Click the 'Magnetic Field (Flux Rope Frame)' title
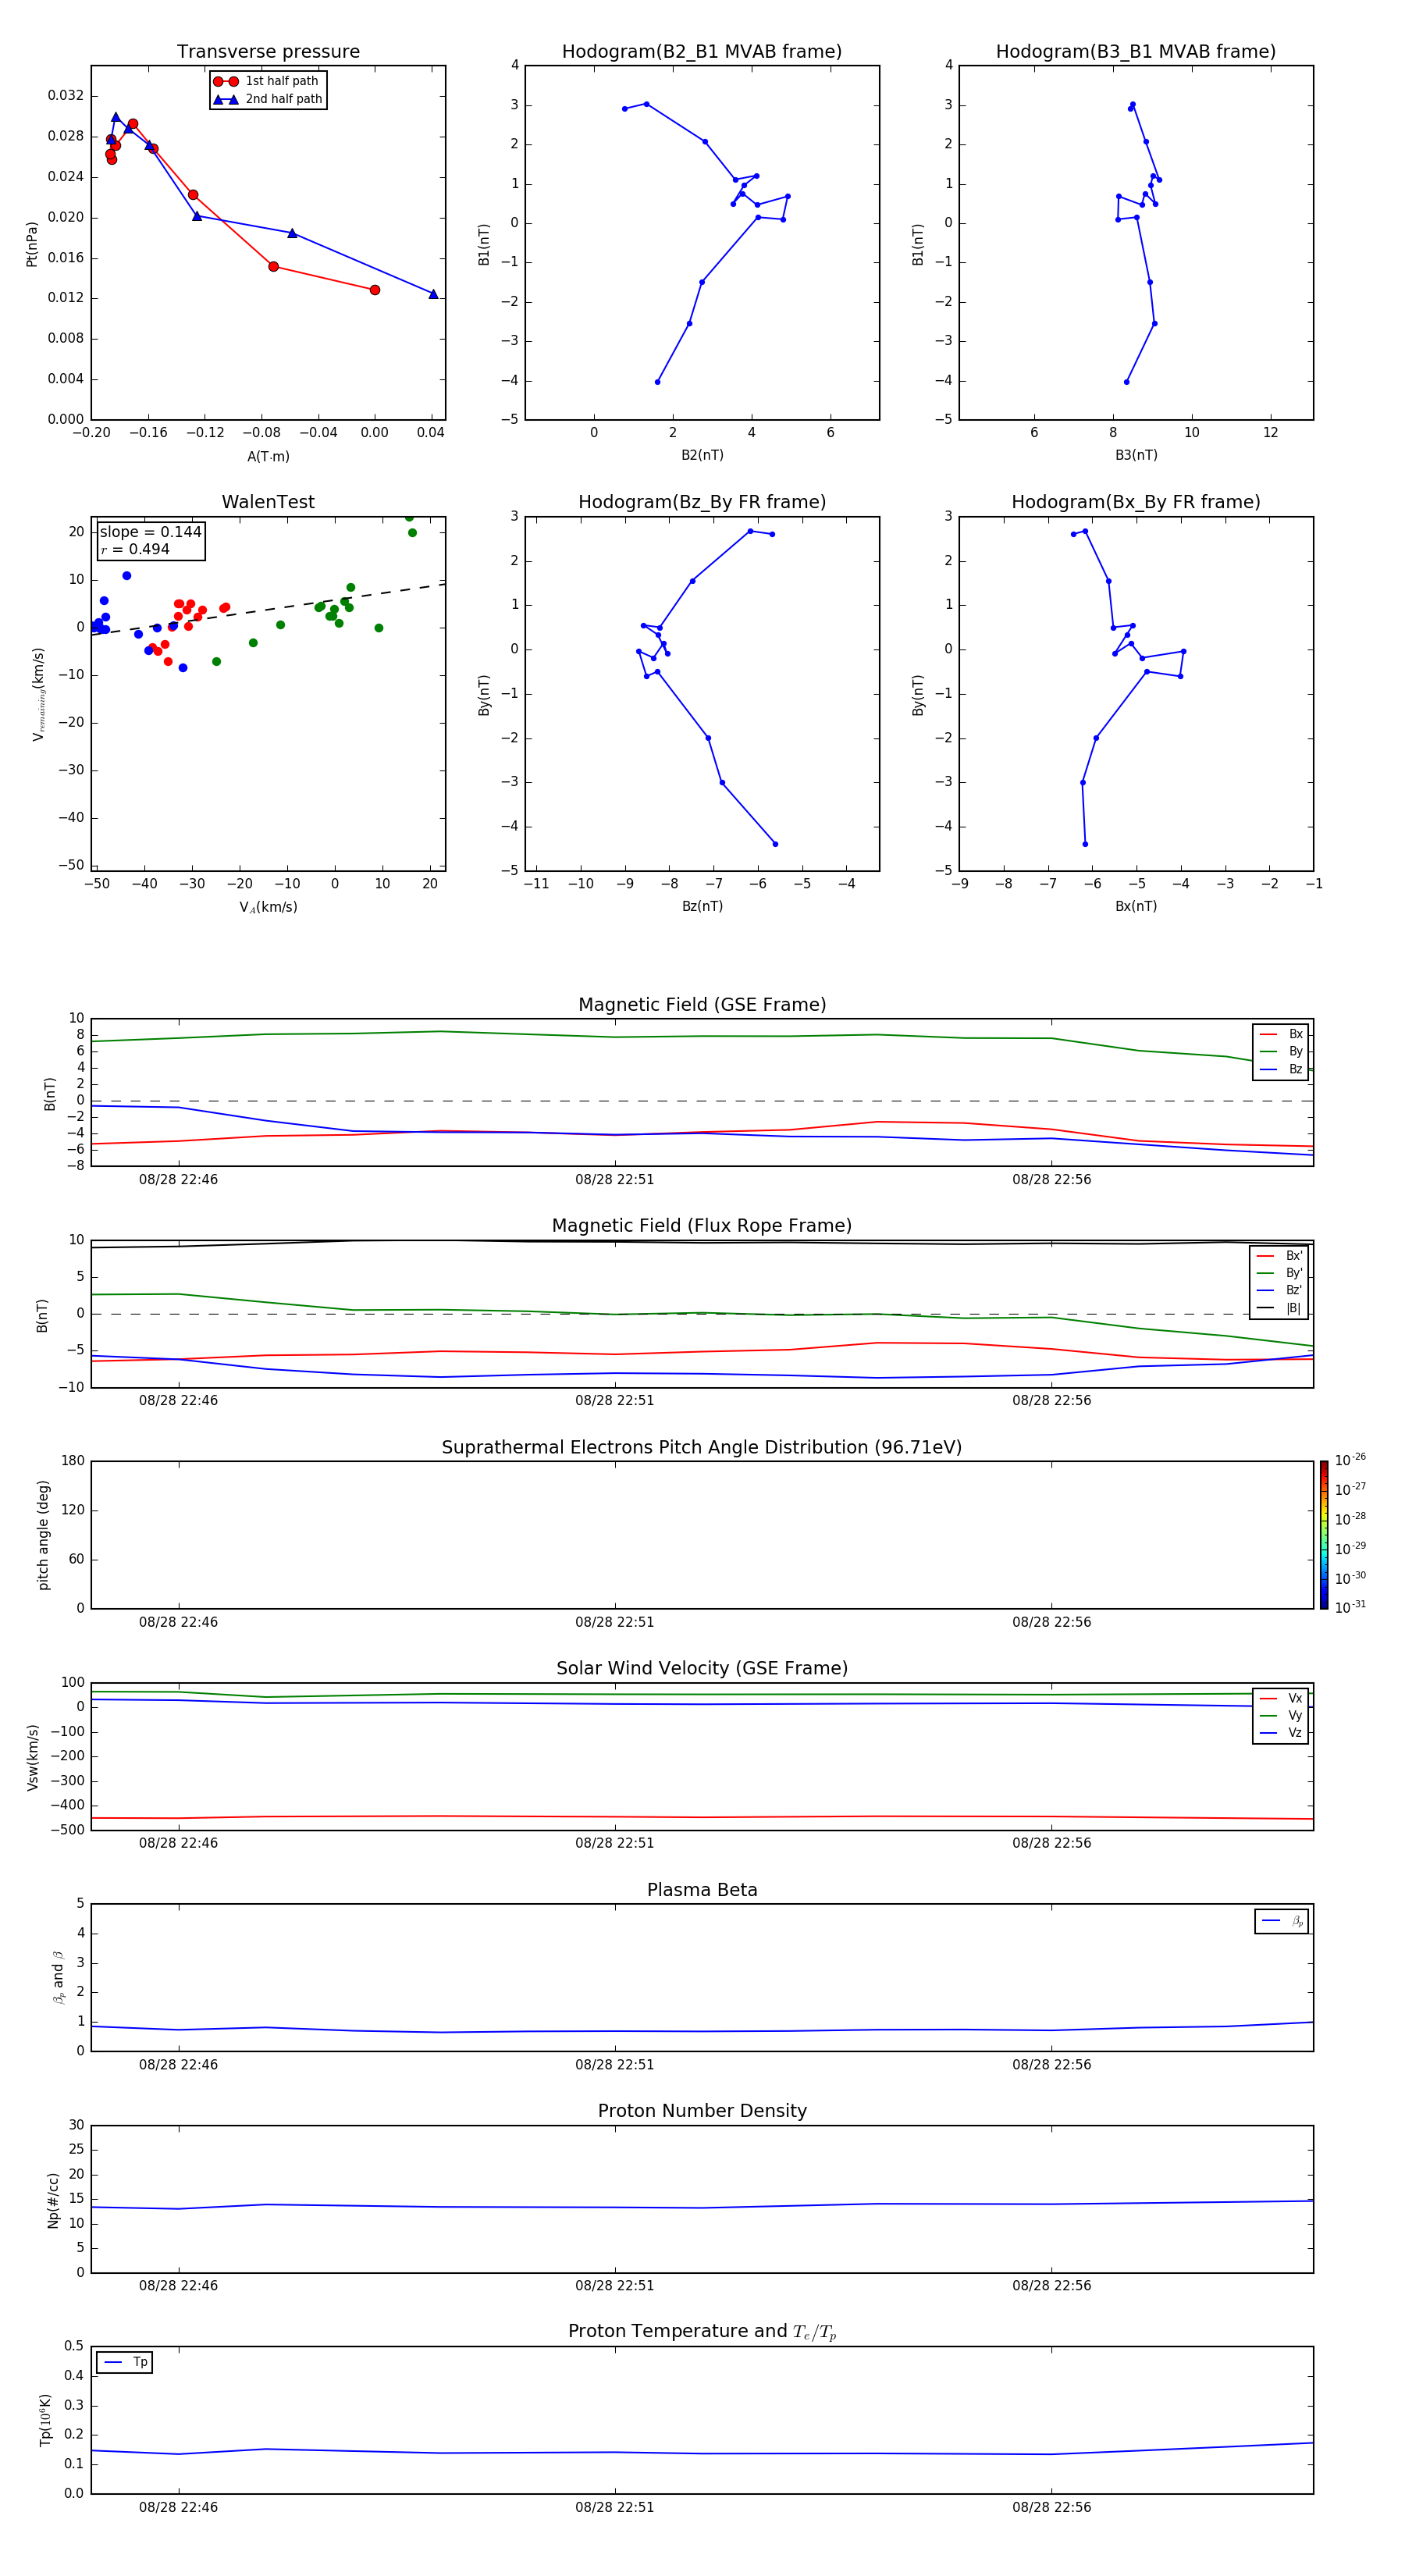The width and height of the screenshot is (1405, 2576). (702, 1226)
